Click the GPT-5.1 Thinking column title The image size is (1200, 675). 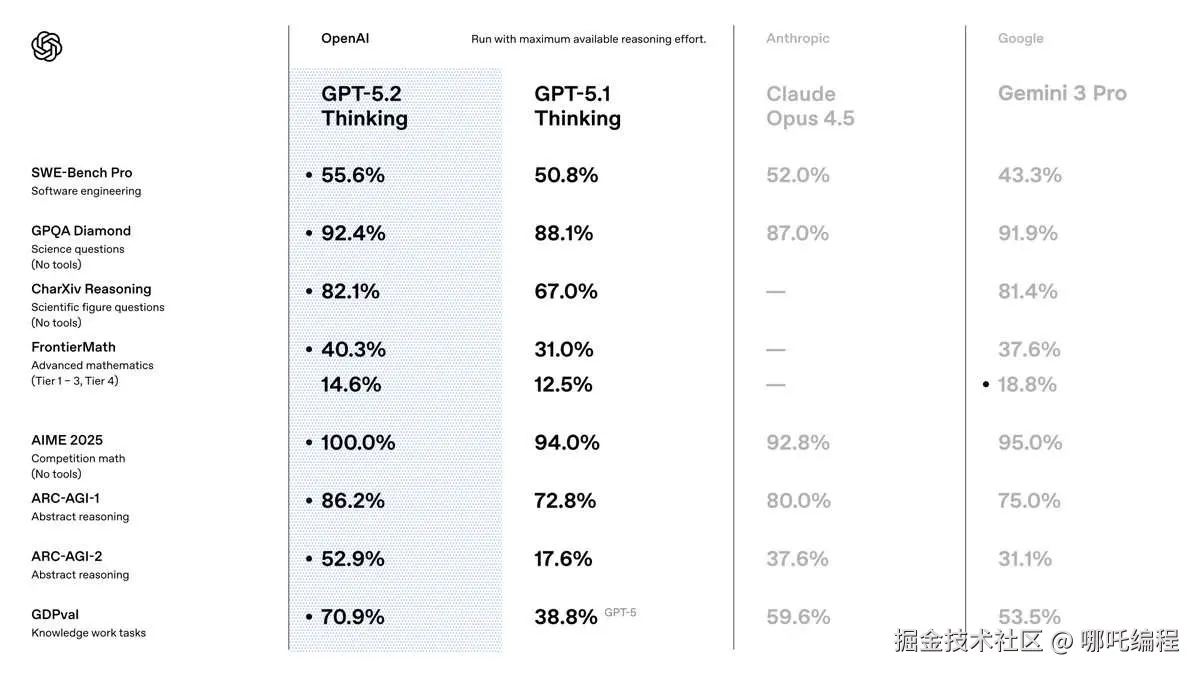tap(577, 106)
